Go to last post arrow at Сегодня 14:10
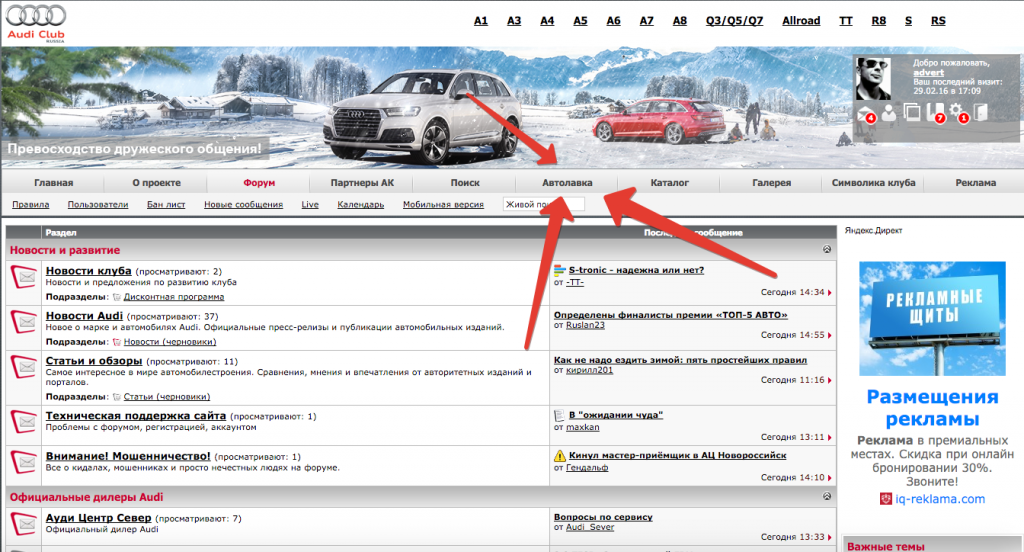This screenshot has height=552, width=1024. [x=829, y=478]
